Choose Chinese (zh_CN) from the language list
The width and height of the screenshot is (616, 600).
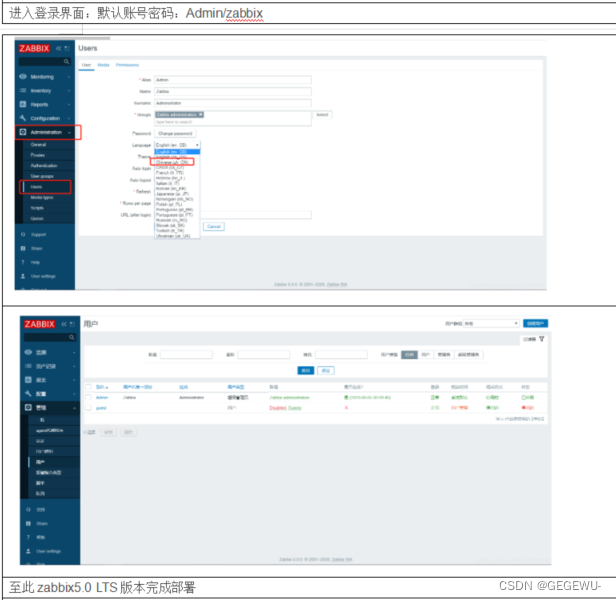tap(172, 162)
